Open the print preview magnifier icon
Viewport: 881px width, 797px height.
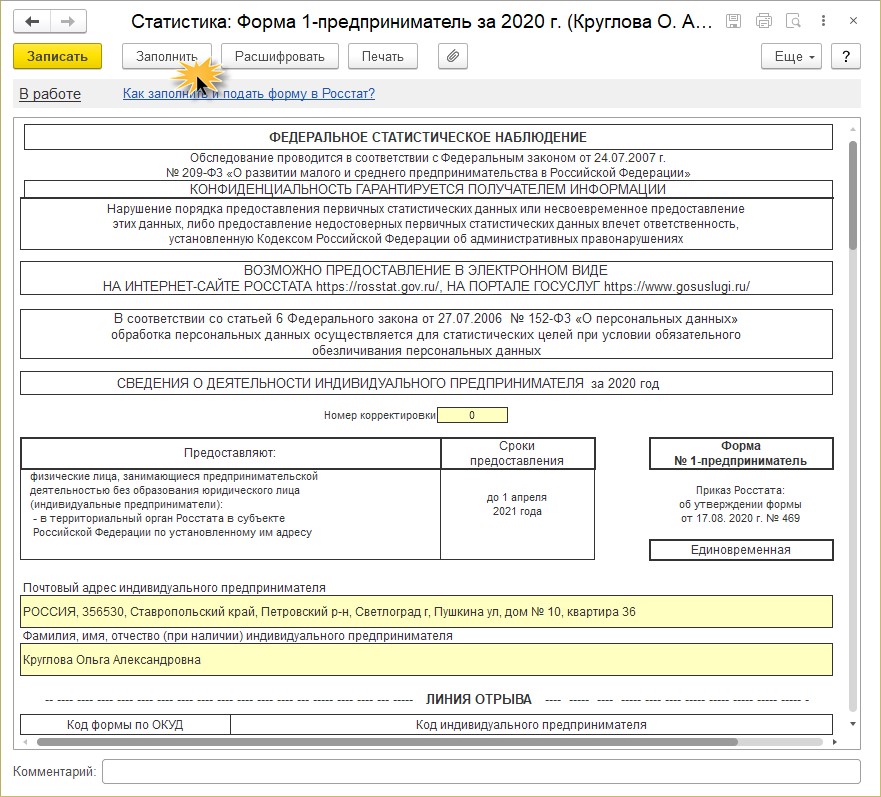pos(793,21)
